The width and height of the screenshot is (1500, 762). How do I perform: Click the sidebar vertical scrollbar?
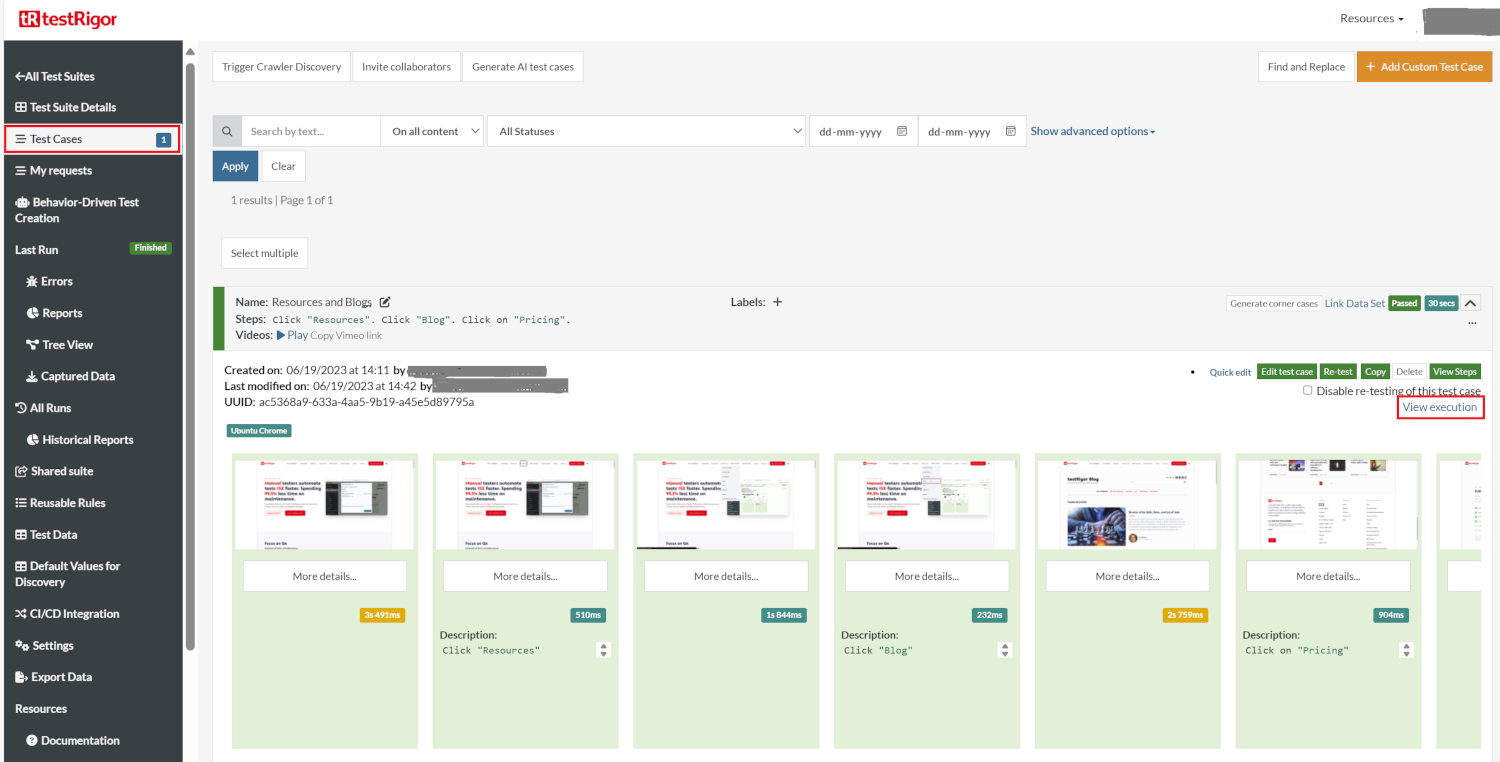coord(188,350)
